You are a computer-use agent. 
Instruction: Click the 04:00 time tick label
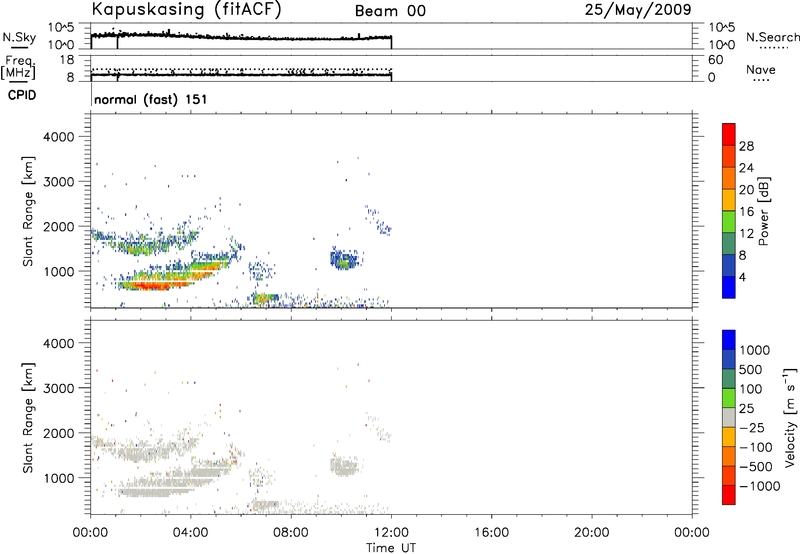190,533
